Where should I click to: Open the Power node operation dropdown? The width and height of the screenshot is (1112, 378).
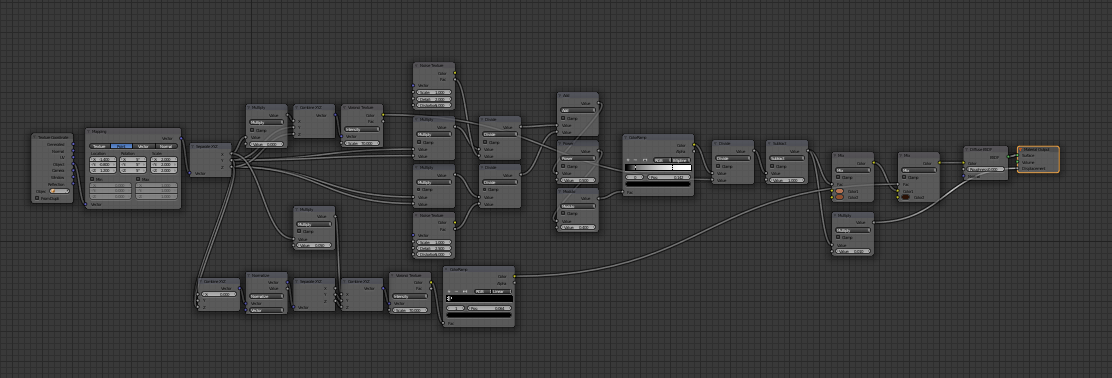[x=578, y=158]
